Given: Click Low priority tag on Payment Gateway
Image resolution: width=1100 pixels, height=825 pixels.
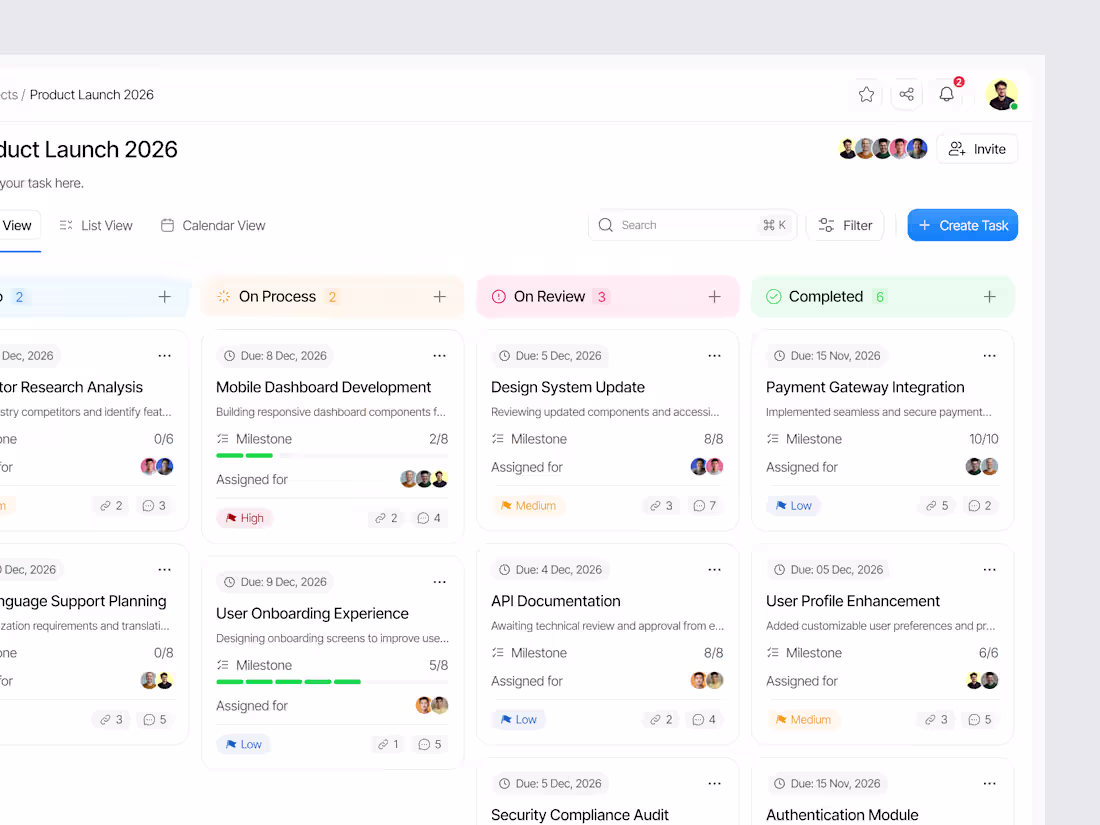Looking at the screenshot, I should tap(793, 505).
